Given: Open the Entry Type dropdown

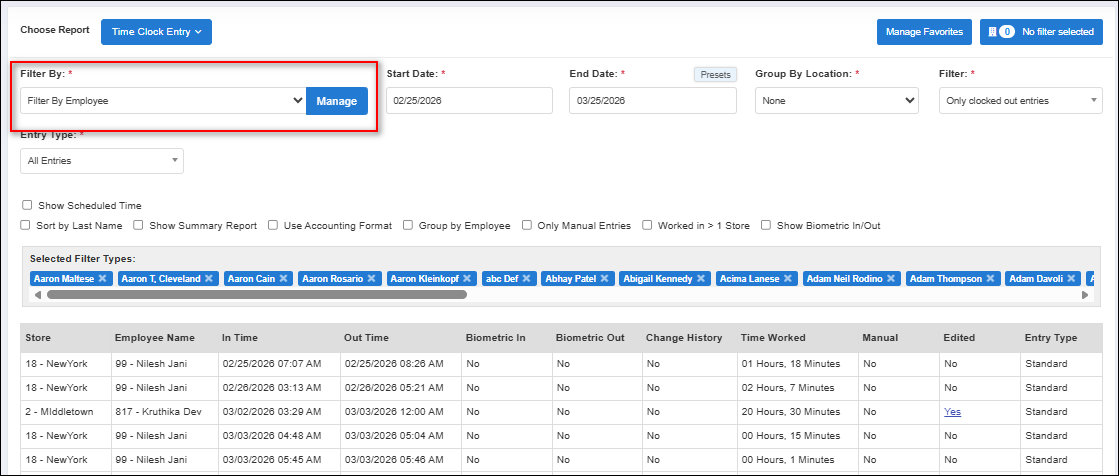Looking at the screenshot, I should [101, 161].
